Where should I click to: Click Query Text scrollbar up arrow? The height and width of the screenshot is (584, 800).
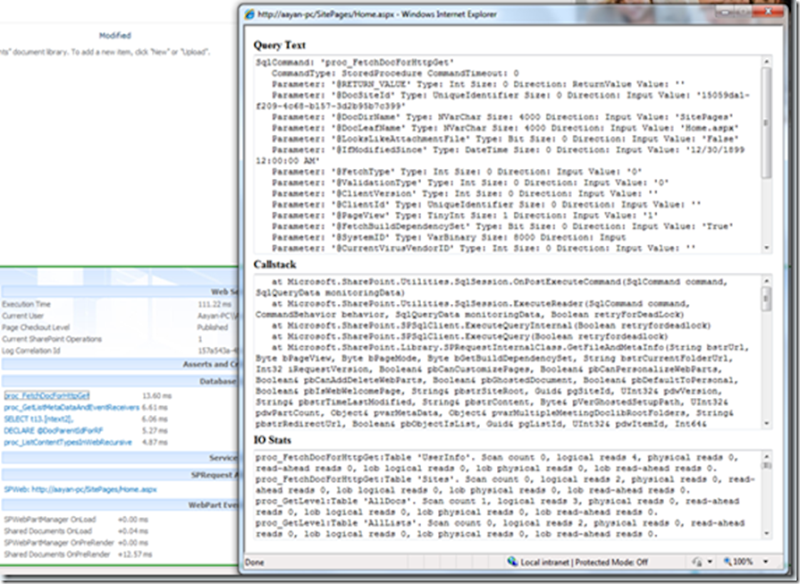pyautogui.click(x=766, y=61)
